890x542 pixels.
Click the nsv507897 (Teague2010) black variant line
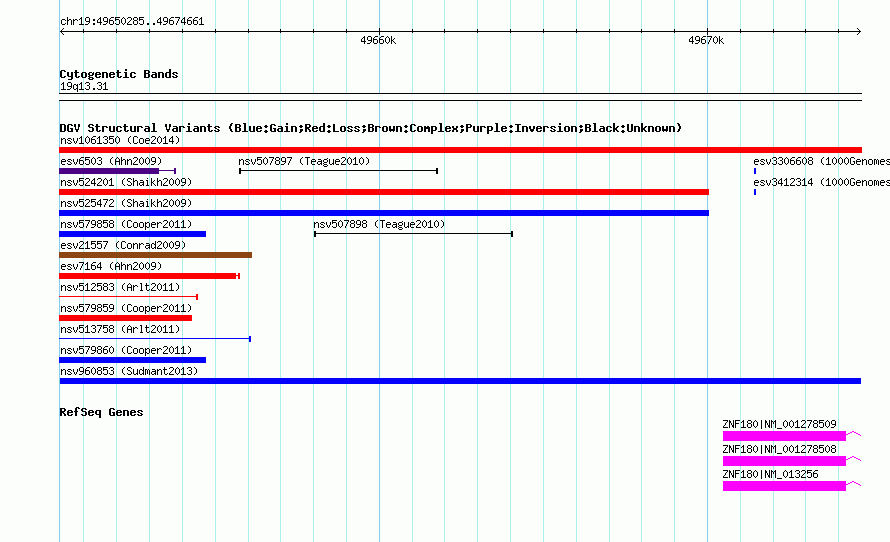pos(338,171)
